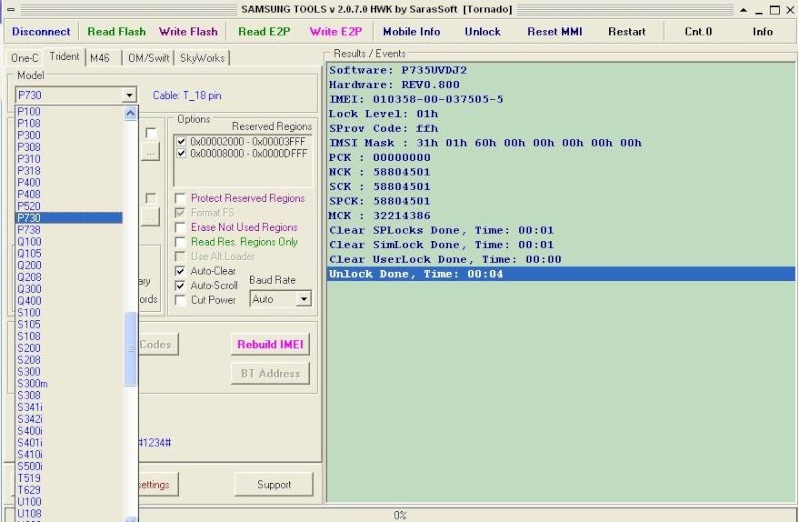Pick model S341i from the list
Image resolution: width=799 pixels, height=522 pixels.
tap(69, 407)
